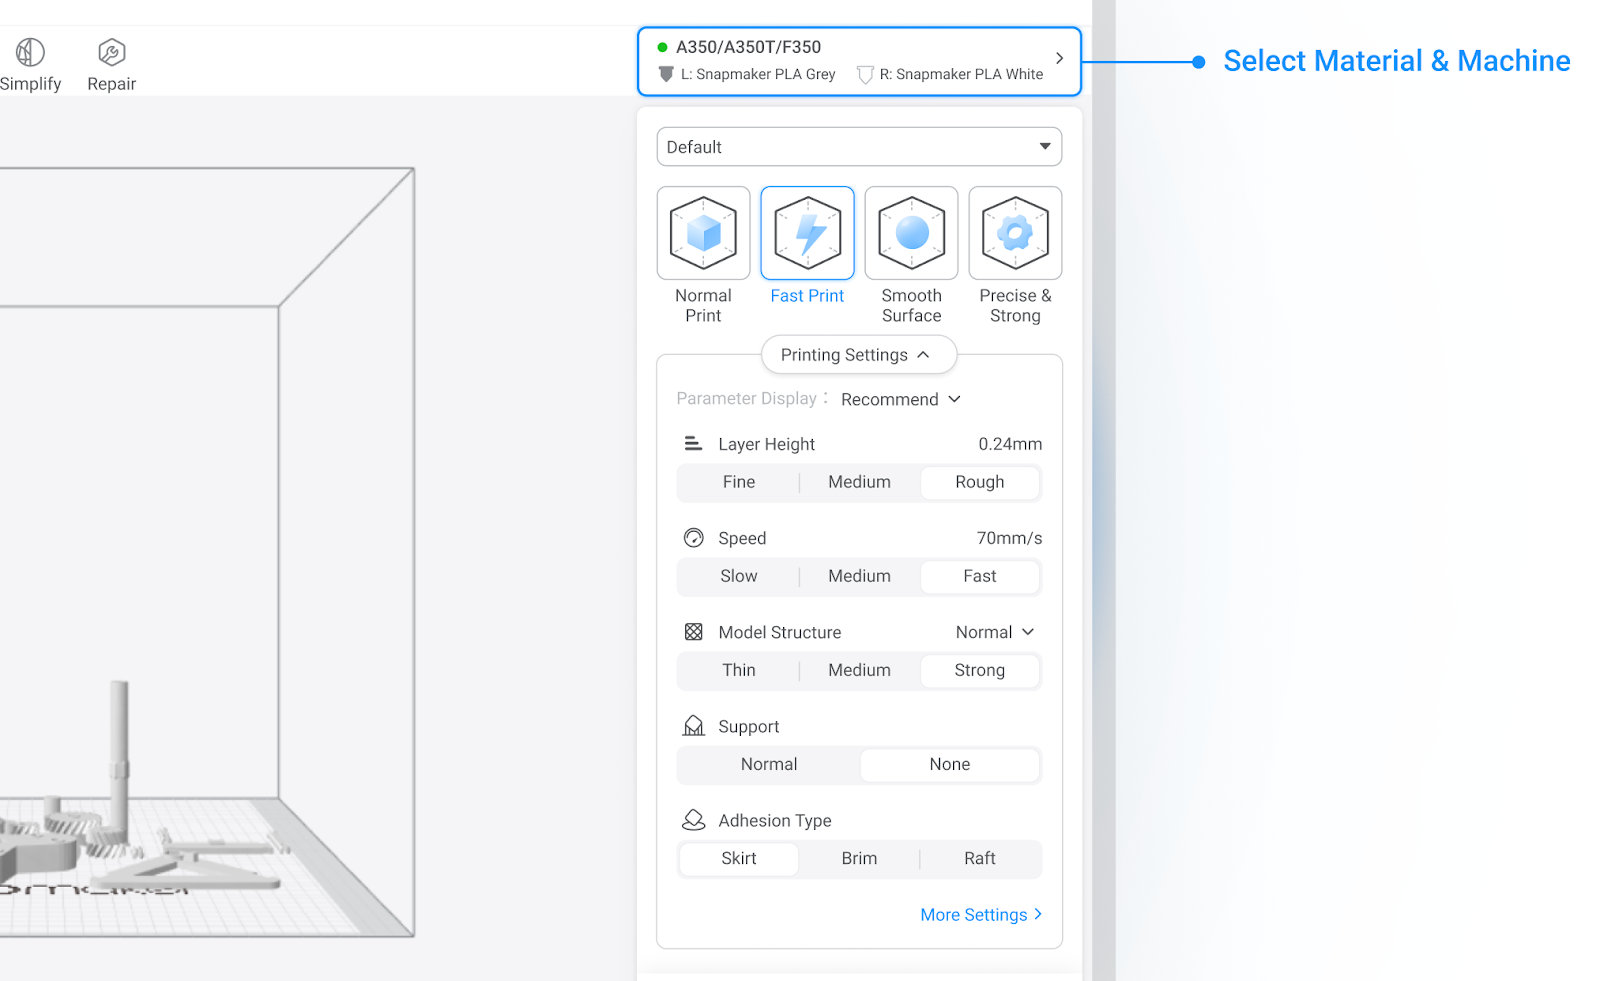
Task: Select the Fast Print preset icon
Action: (808, 233)
